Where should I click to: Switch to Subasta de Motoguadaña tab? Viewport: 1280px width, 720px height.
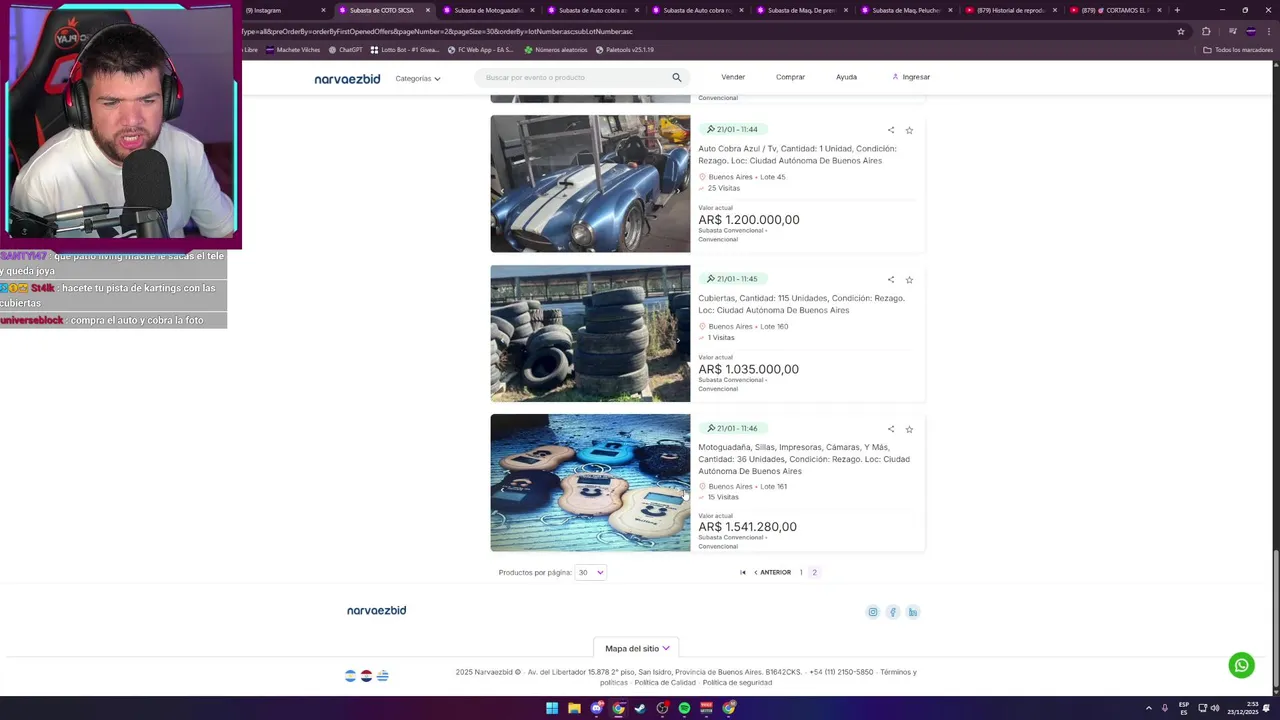[487, 10]
